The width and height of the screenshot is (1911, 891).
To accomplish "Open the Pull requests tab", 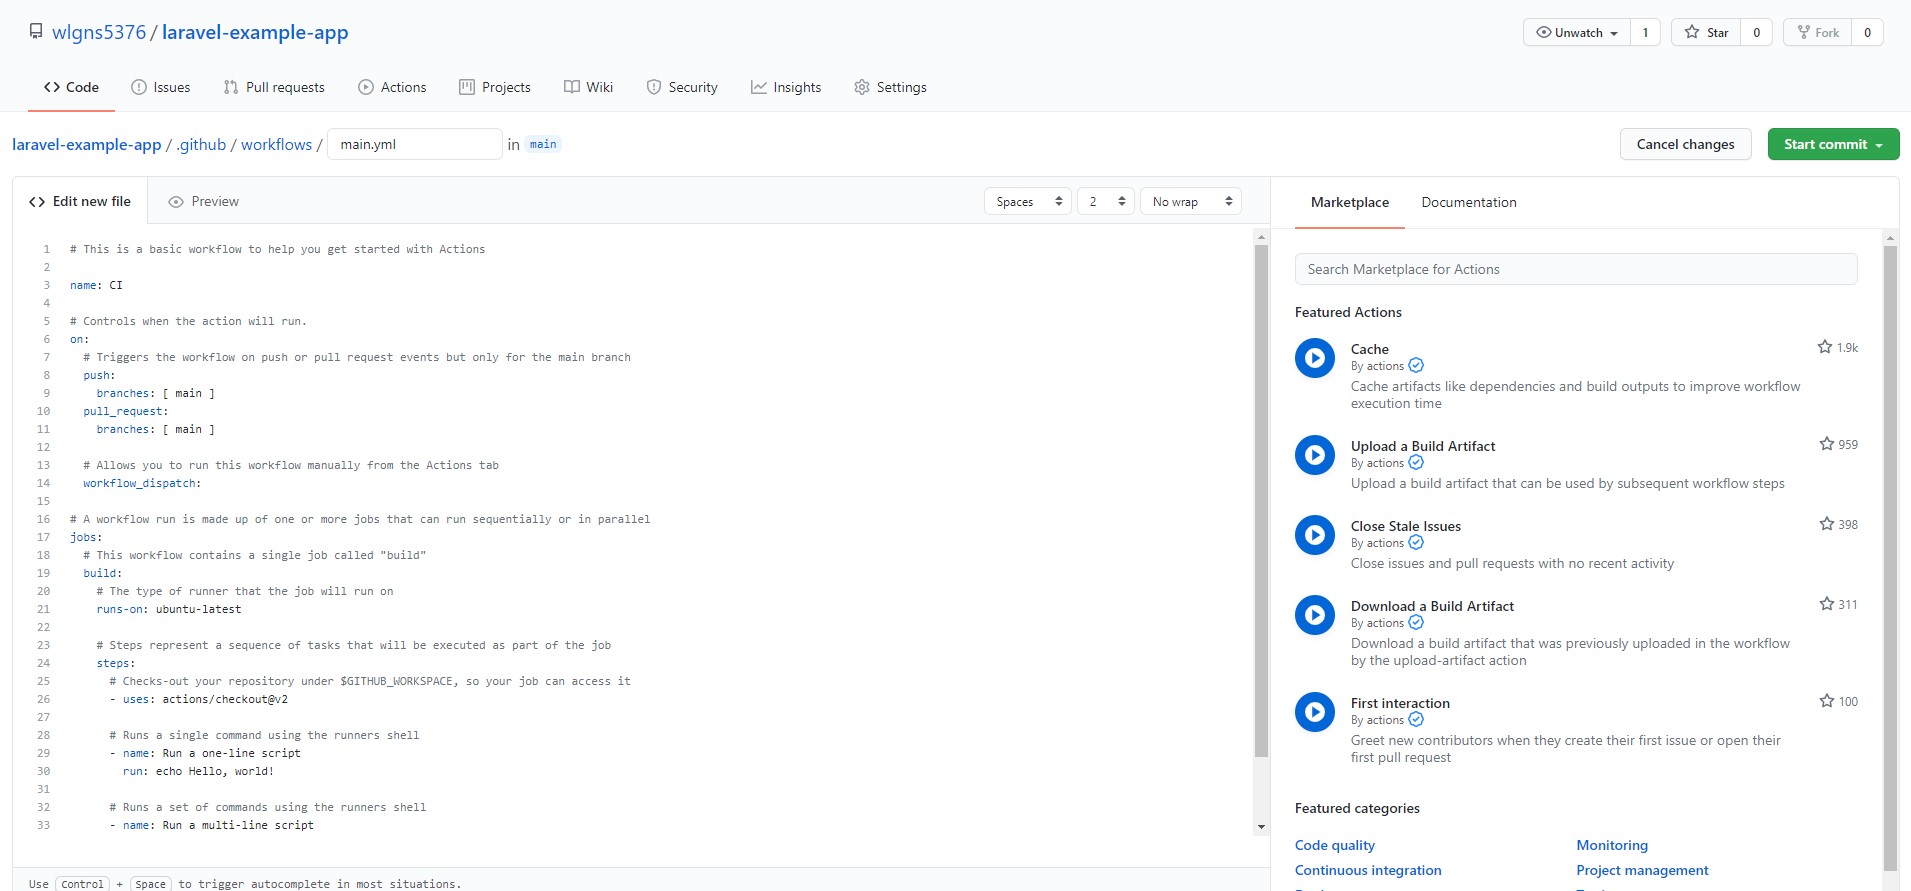I will click(x=274, y=87).
